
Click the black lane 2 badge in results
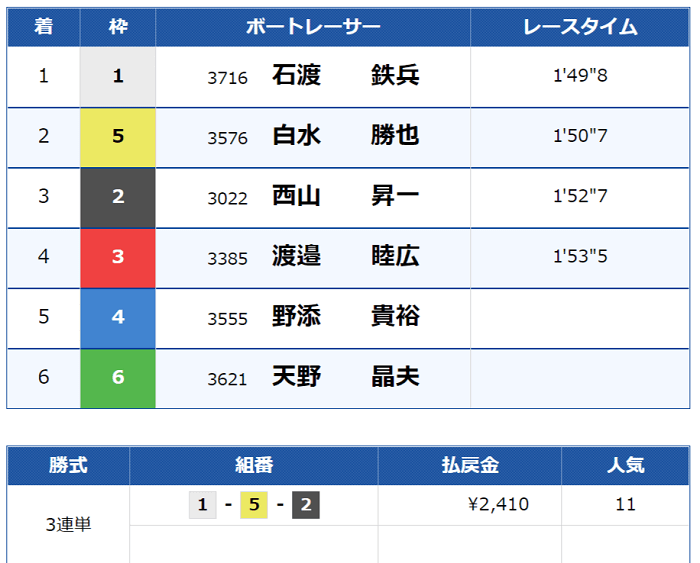[x=118, y=196]
